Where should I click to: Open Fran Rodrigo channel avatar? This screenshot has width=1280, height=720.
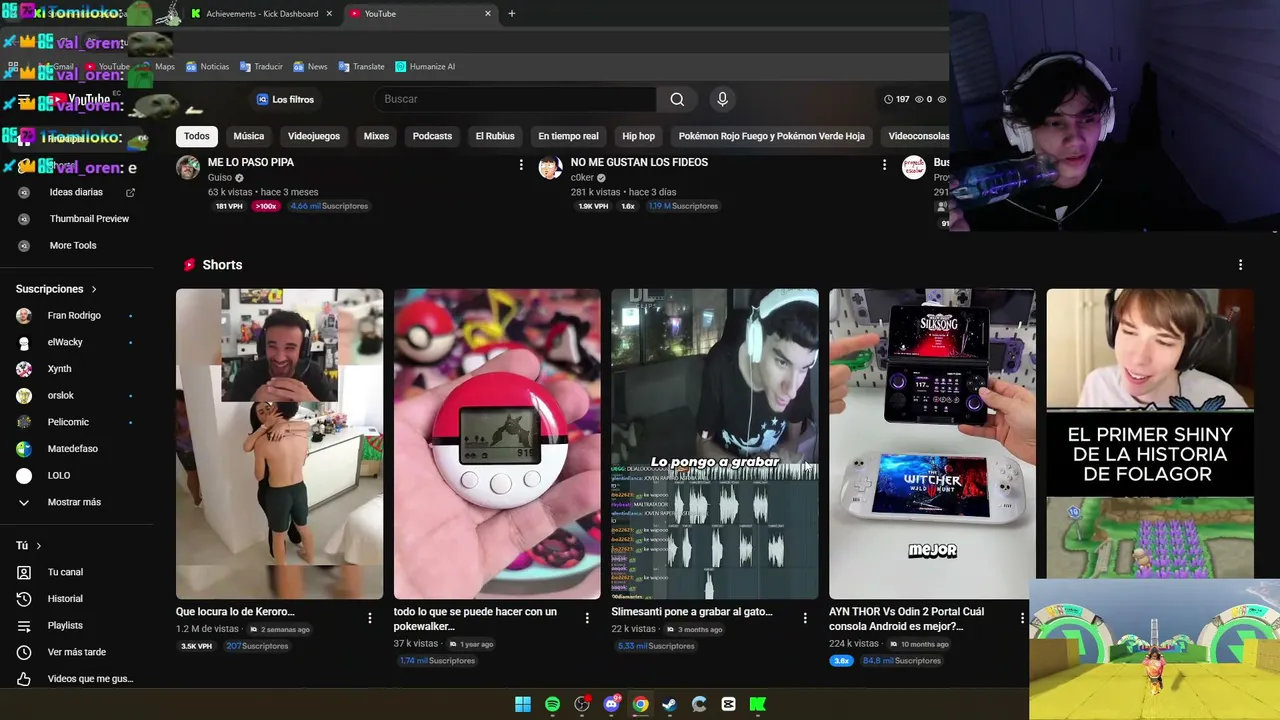tap(24, 316)
